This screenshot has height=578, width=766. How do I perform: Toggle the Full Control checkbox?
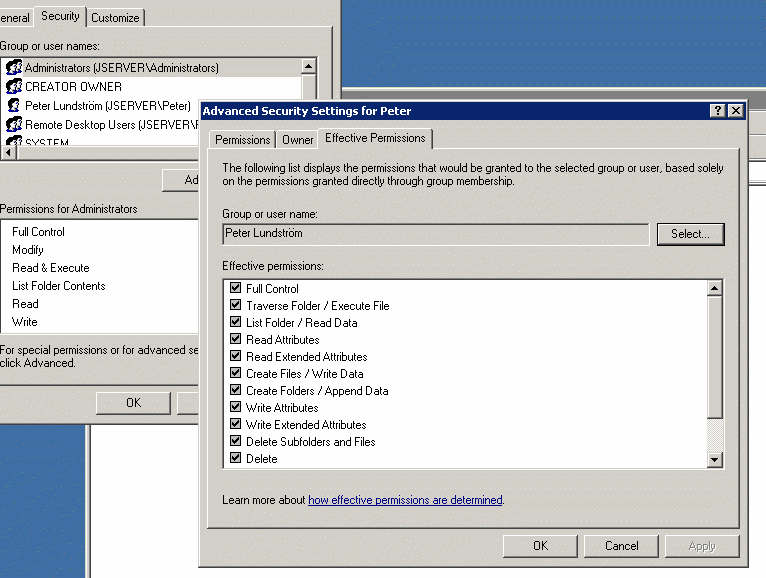click(x=235, y=288)
